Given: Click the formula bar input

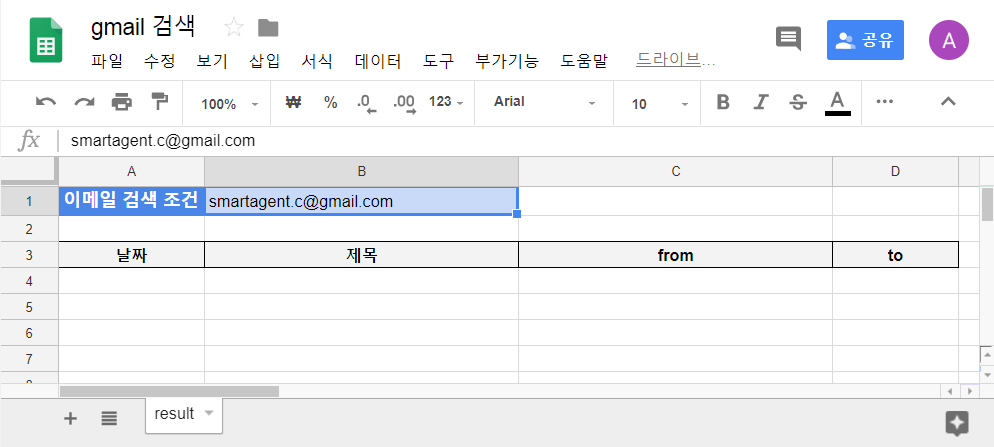Looking at the screenshot, I should tap(526, 141).
